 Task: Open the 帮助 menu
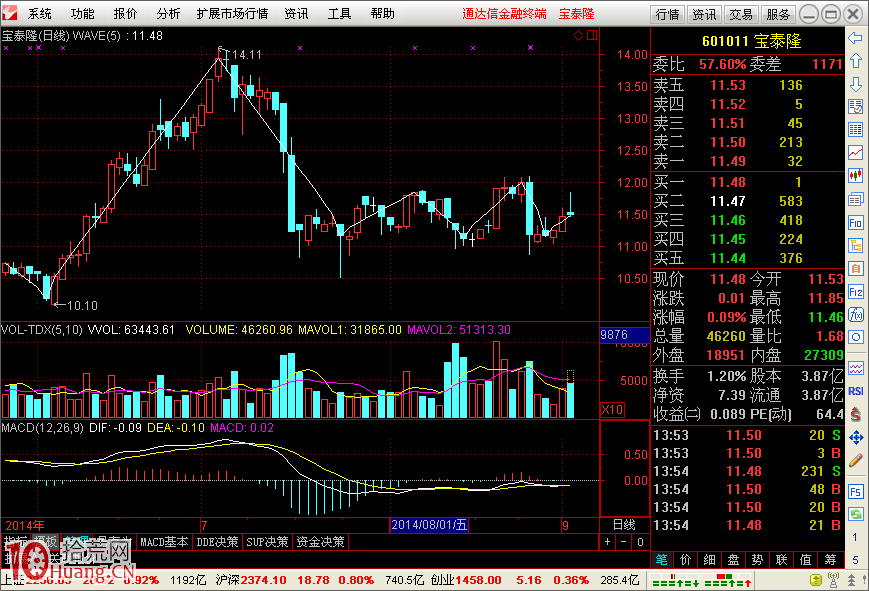coord(382,13)
